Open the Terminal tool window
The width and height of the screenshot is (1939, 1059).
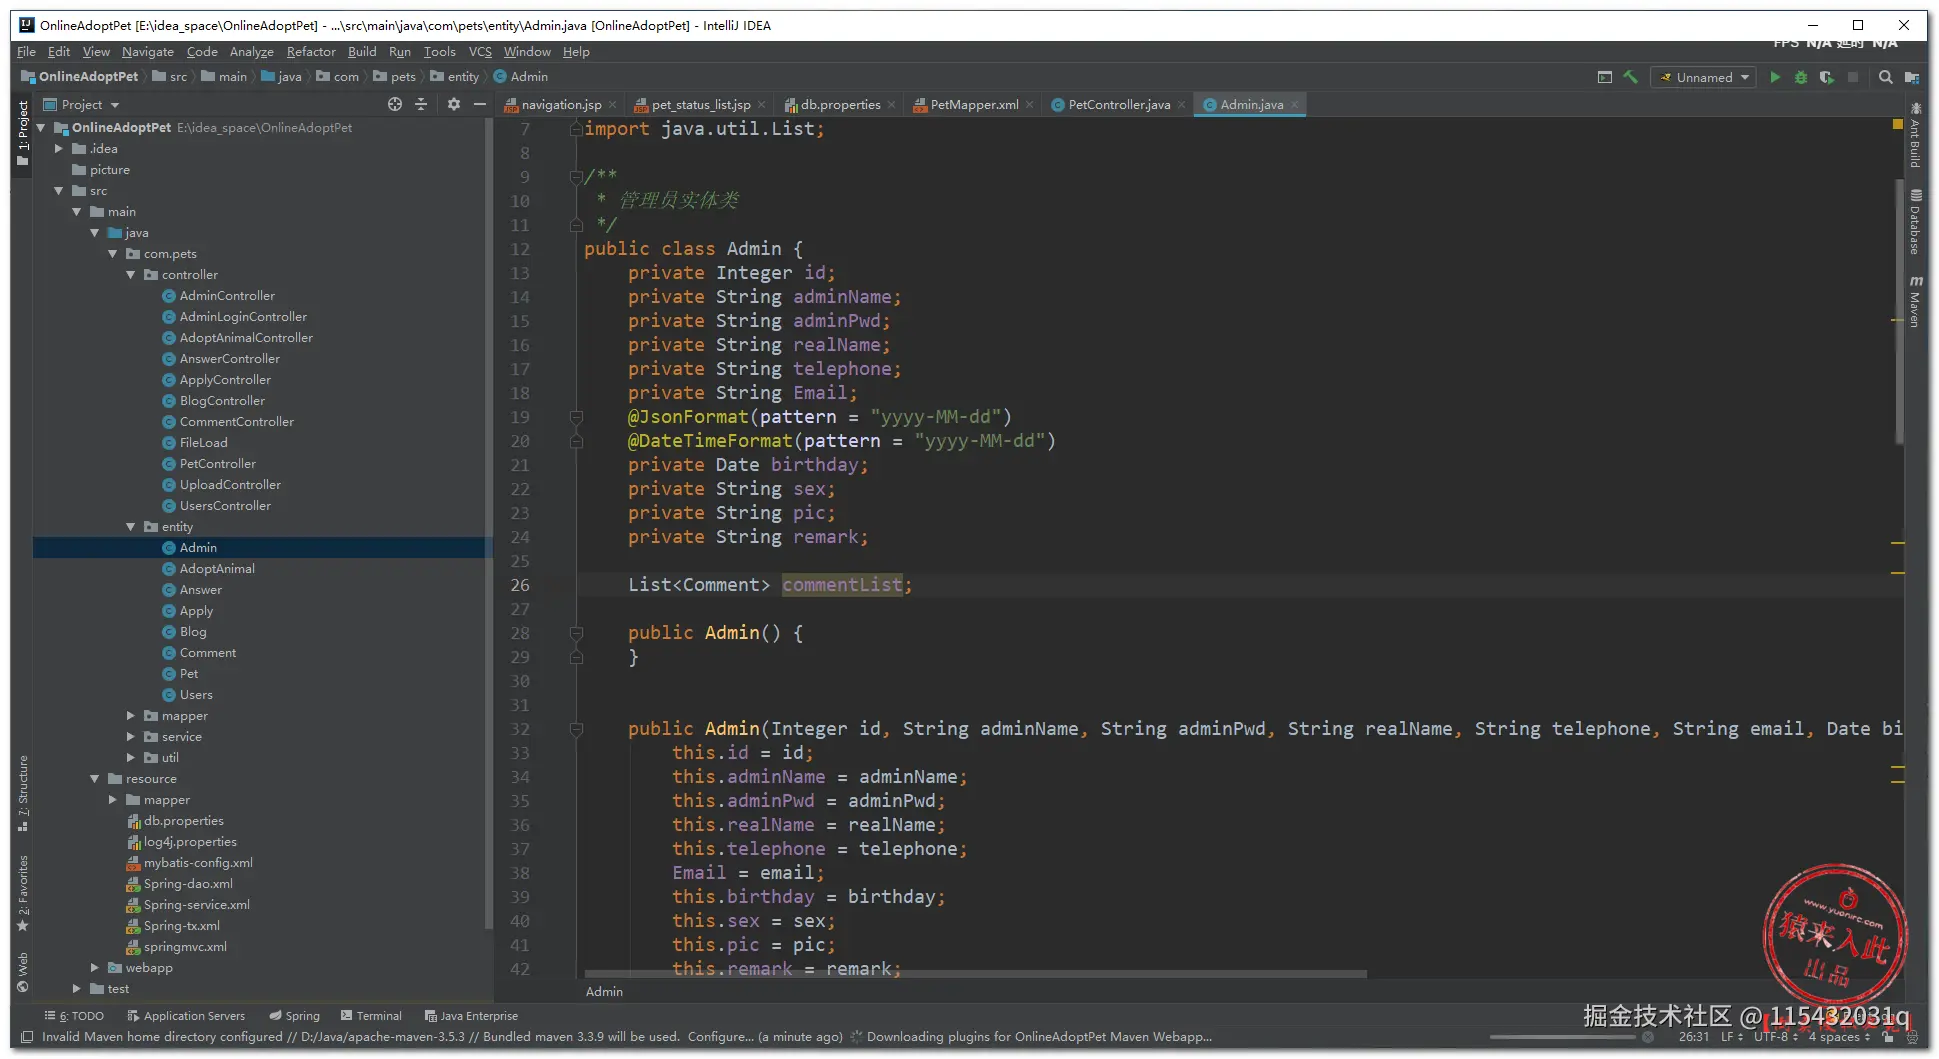372,1016
